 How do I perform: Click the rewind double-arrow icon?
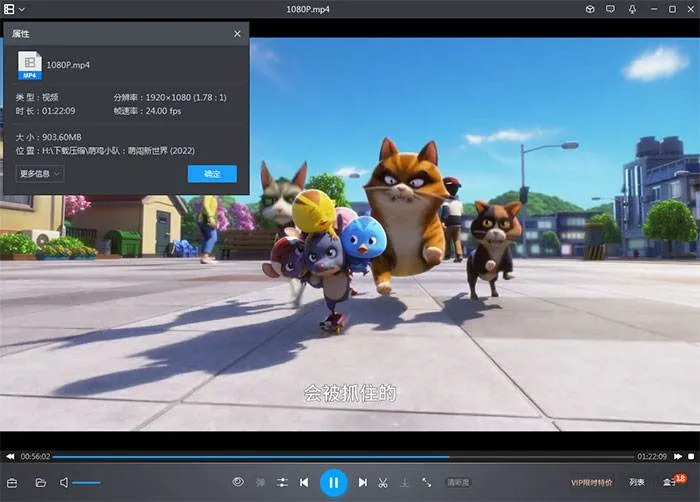click(x=10, y=456)
